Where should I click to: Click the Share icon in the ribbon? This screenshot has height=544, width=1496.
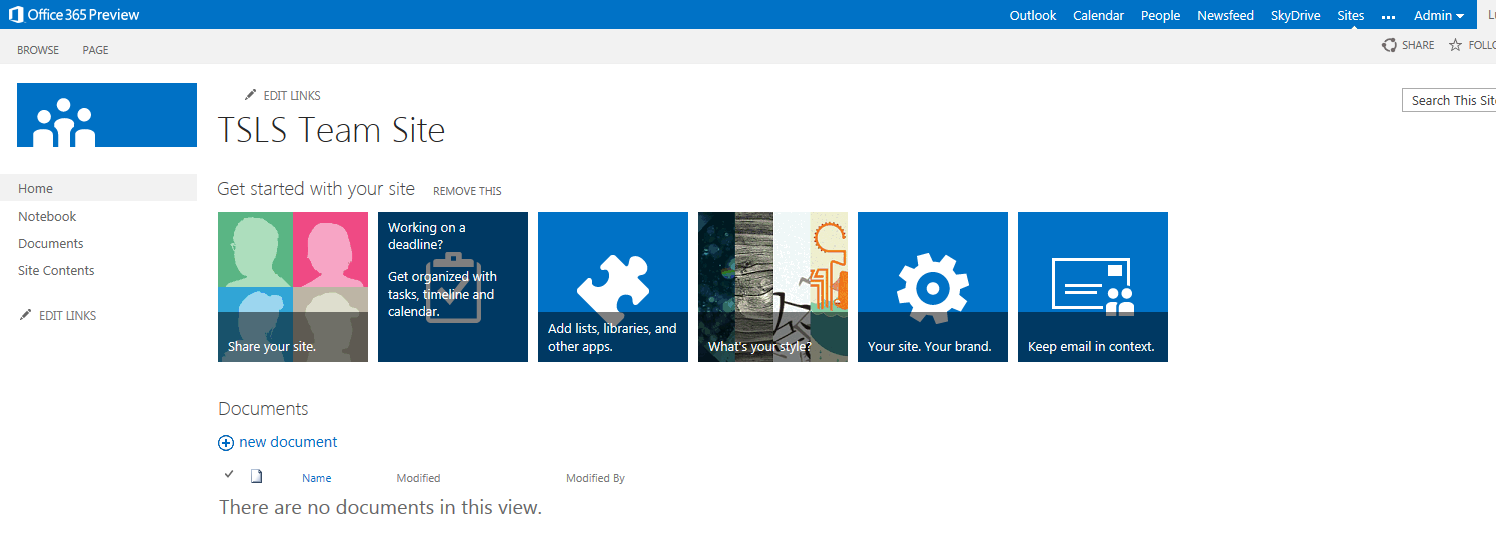click(x=1389, y=45)
